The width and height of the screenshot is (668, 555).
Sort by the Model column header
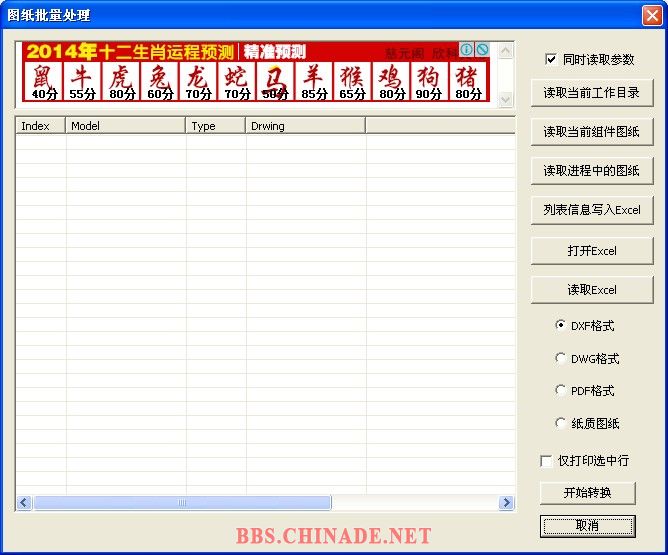click(125, 126)
